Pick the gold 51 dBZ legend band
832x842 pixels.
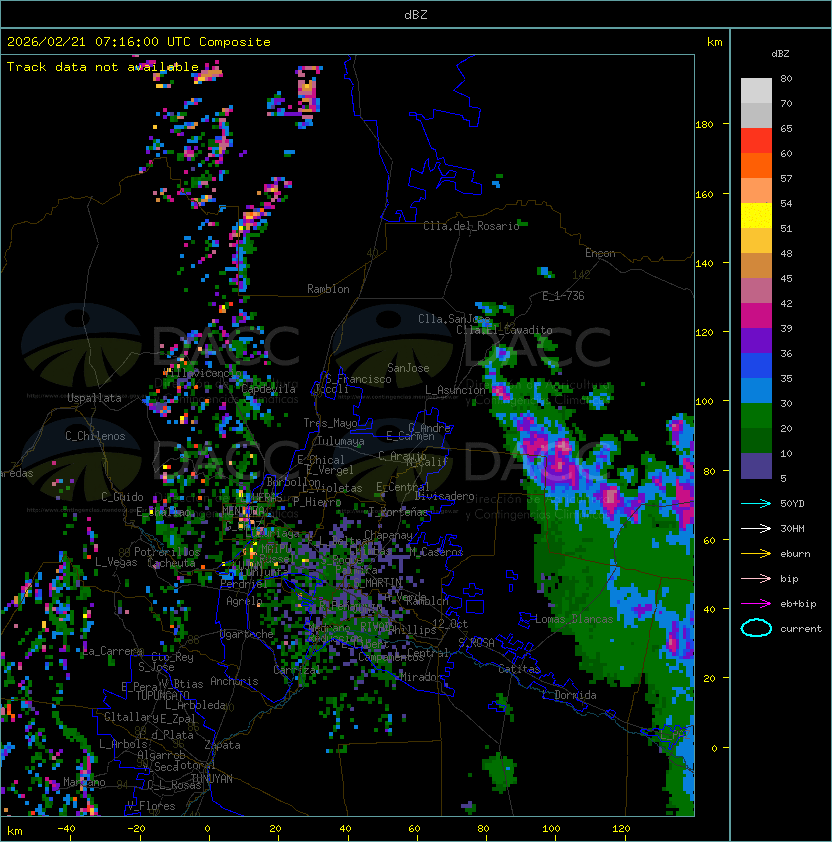(x=756, y=241)
